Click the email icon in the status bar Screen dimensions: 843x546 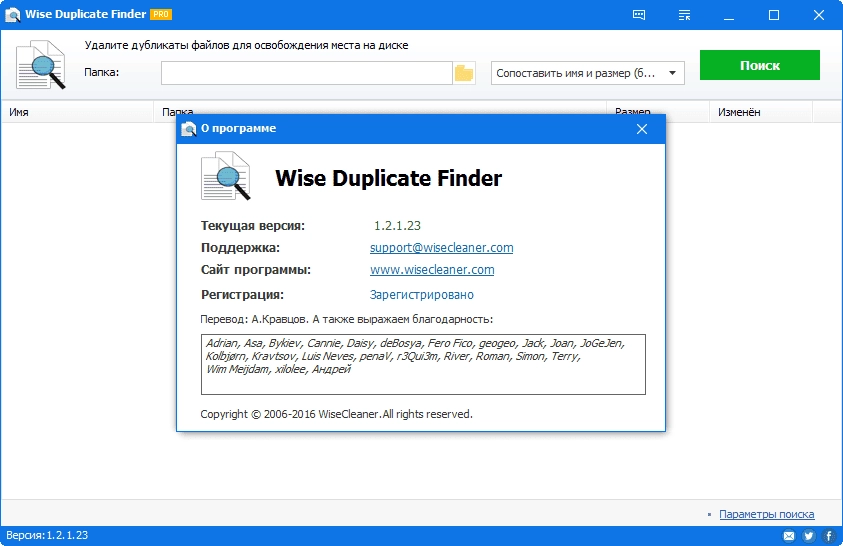pyautogui.click(x=789, y=536)
